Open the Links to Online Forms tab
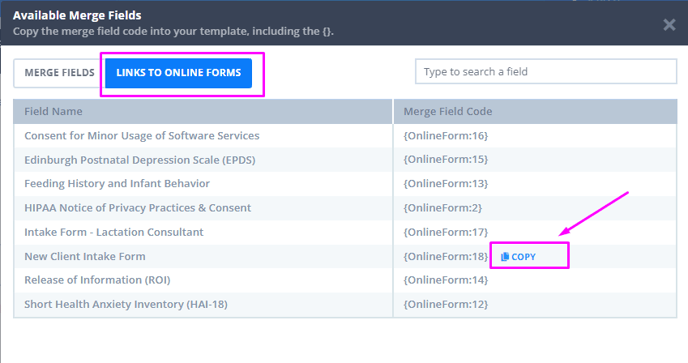This screenshot has height=363, width=688. pos(179,73)
